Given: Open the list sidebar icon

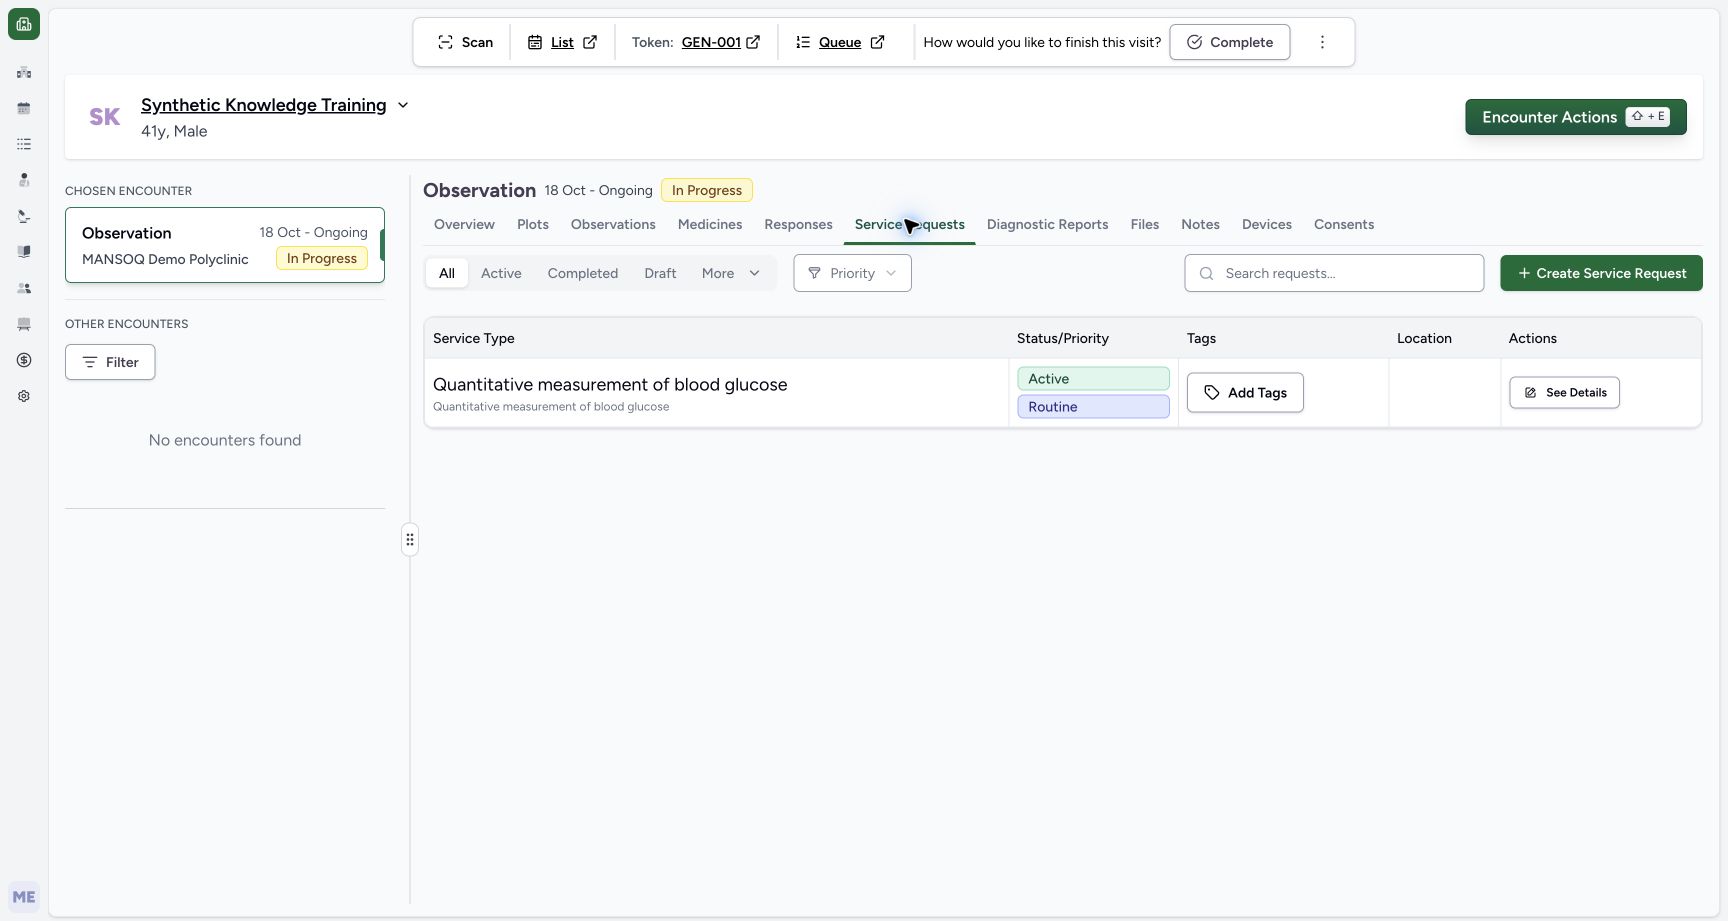Looking at the screenshot, I should click(x=24, y=144).
